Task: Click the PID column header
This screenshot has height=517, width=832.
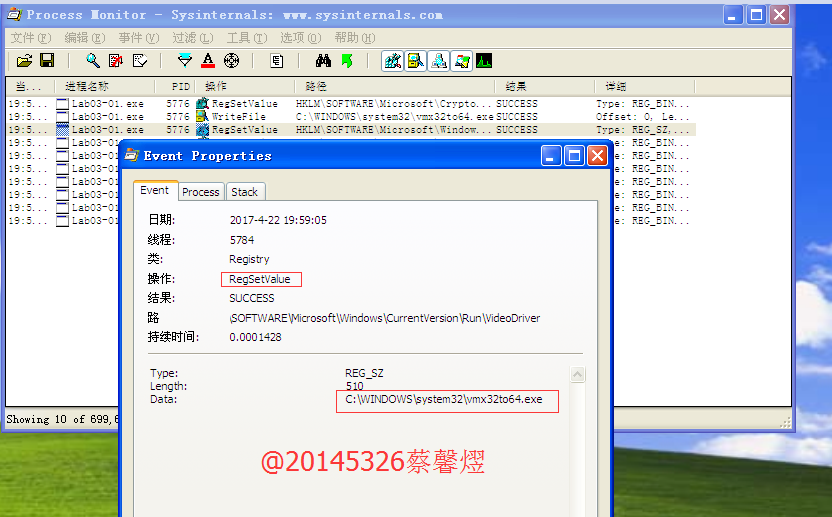Action: [180, 87]
